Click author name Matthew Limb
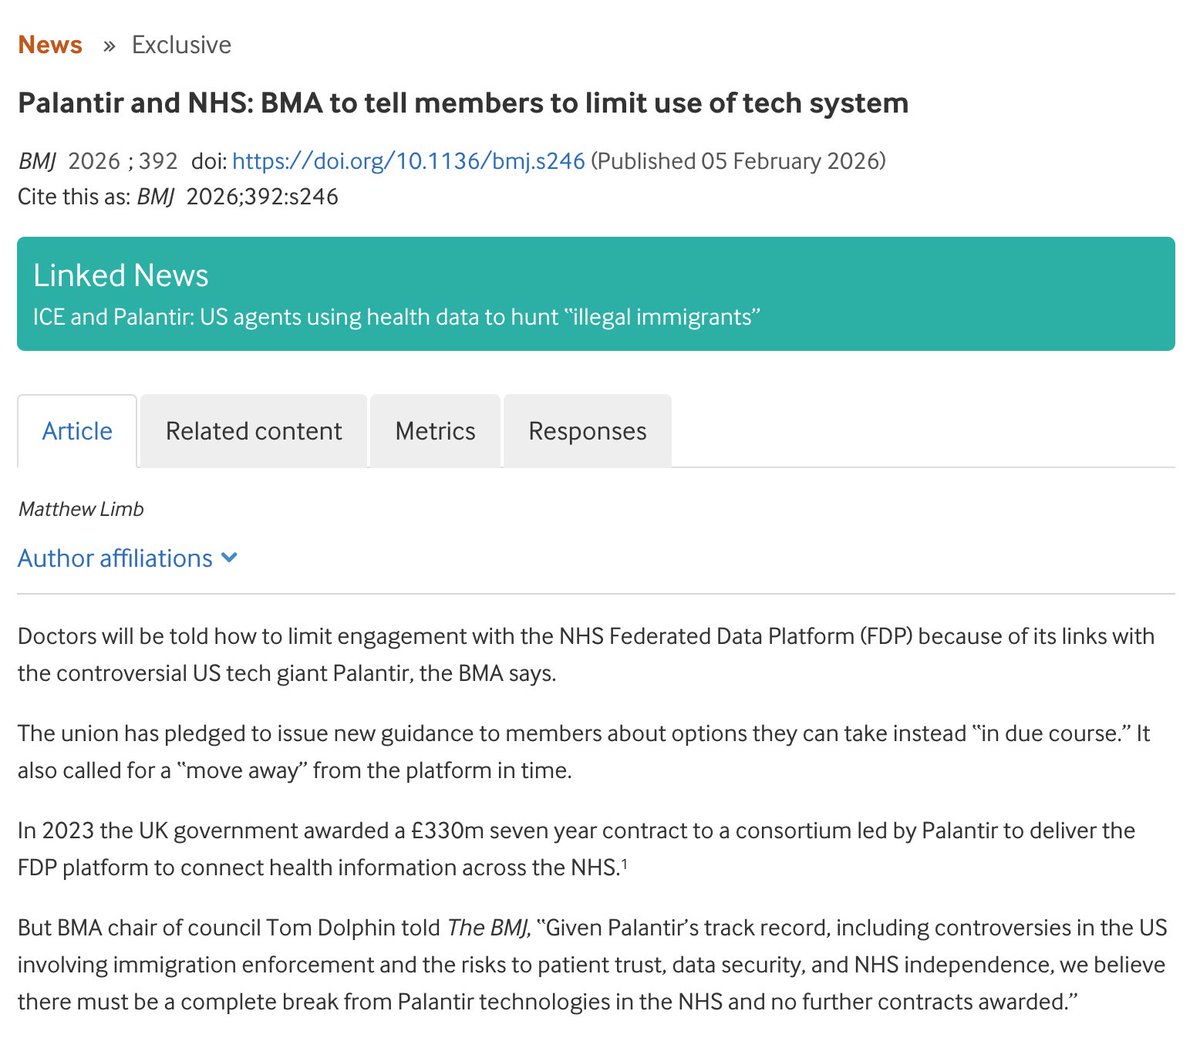The image size is (1200, 1038). (81, 509)
